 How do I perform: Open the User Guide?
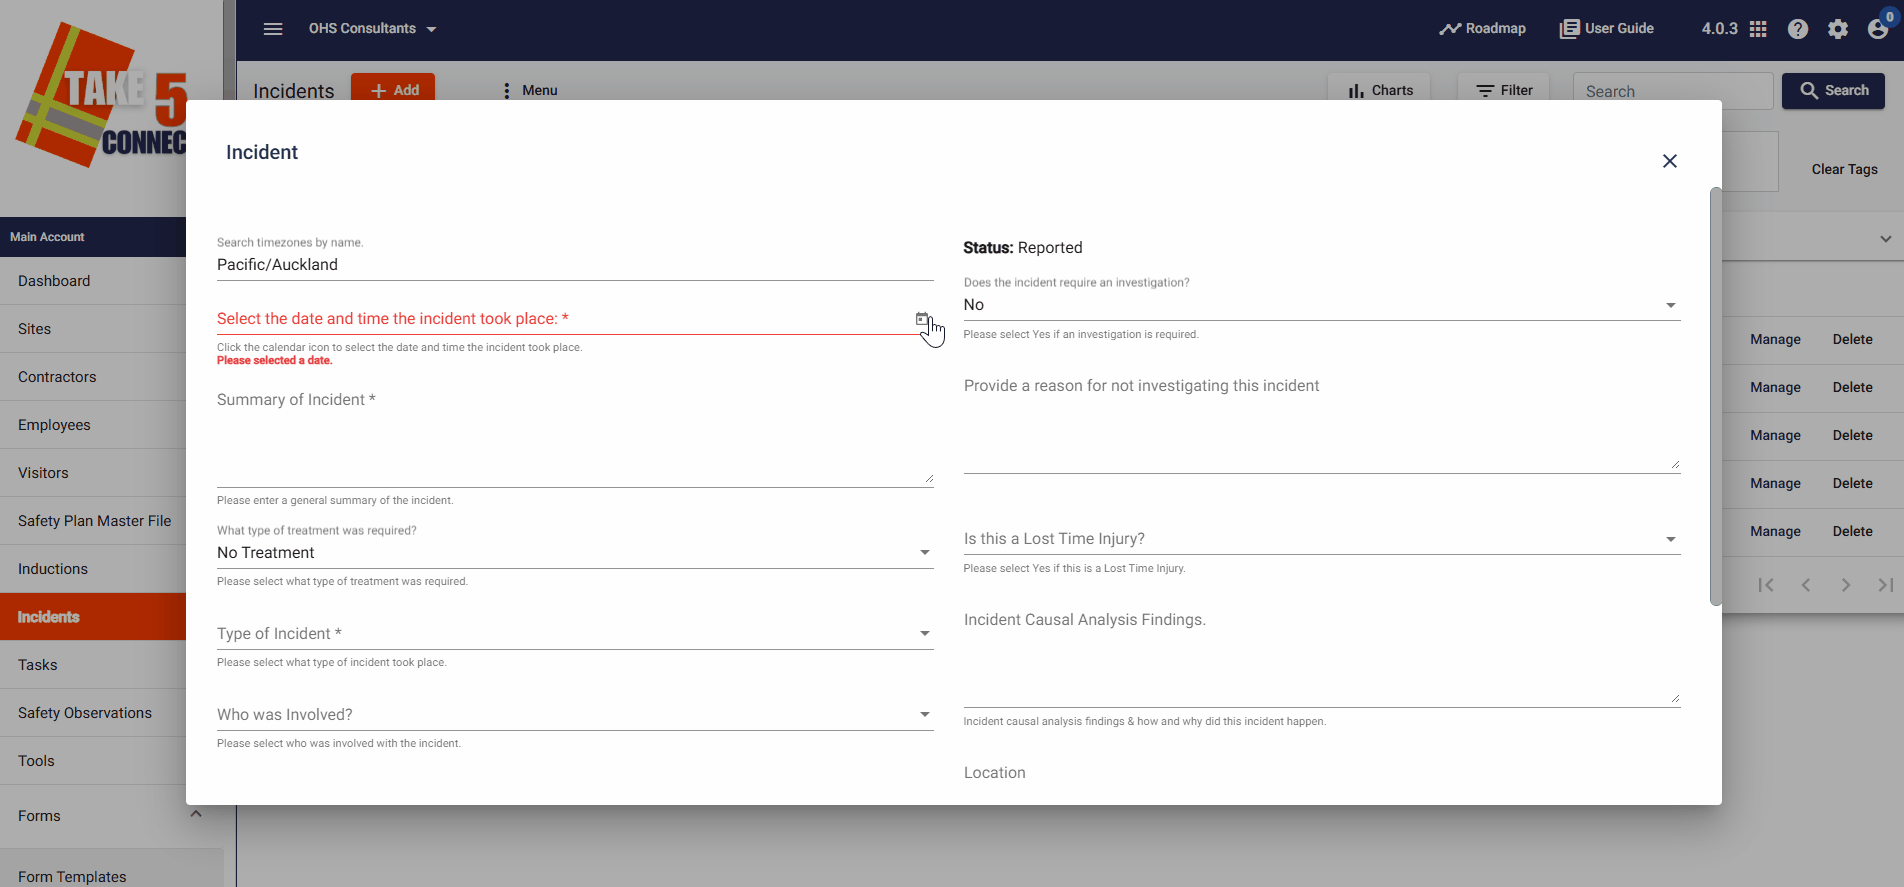1607,29
